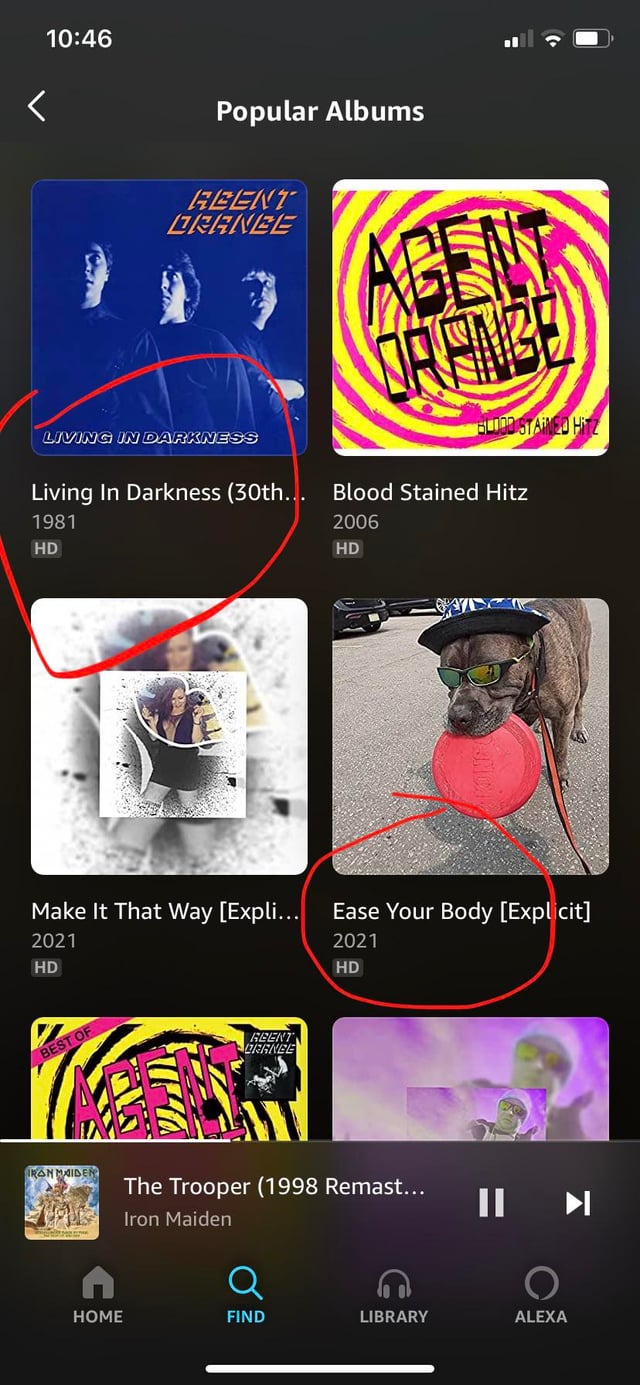The width and height of the screenshot is (640, 1385).
Task: Open Living In Darkness album cover
Action: (169, 317)
